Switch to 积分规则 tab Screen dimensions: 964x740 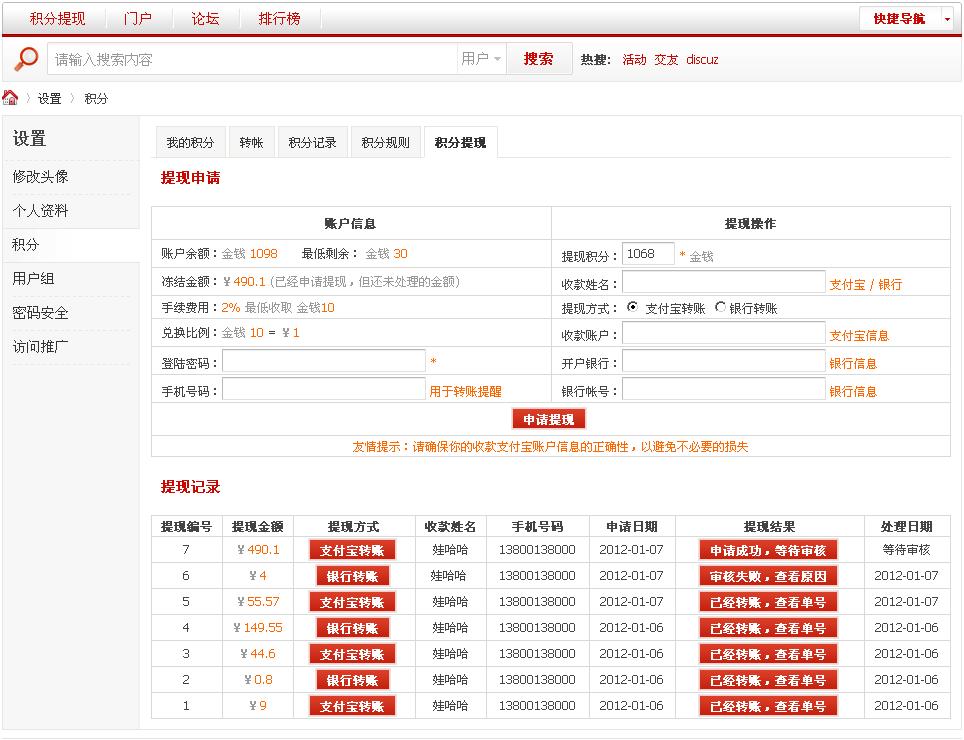pos(386,143)
